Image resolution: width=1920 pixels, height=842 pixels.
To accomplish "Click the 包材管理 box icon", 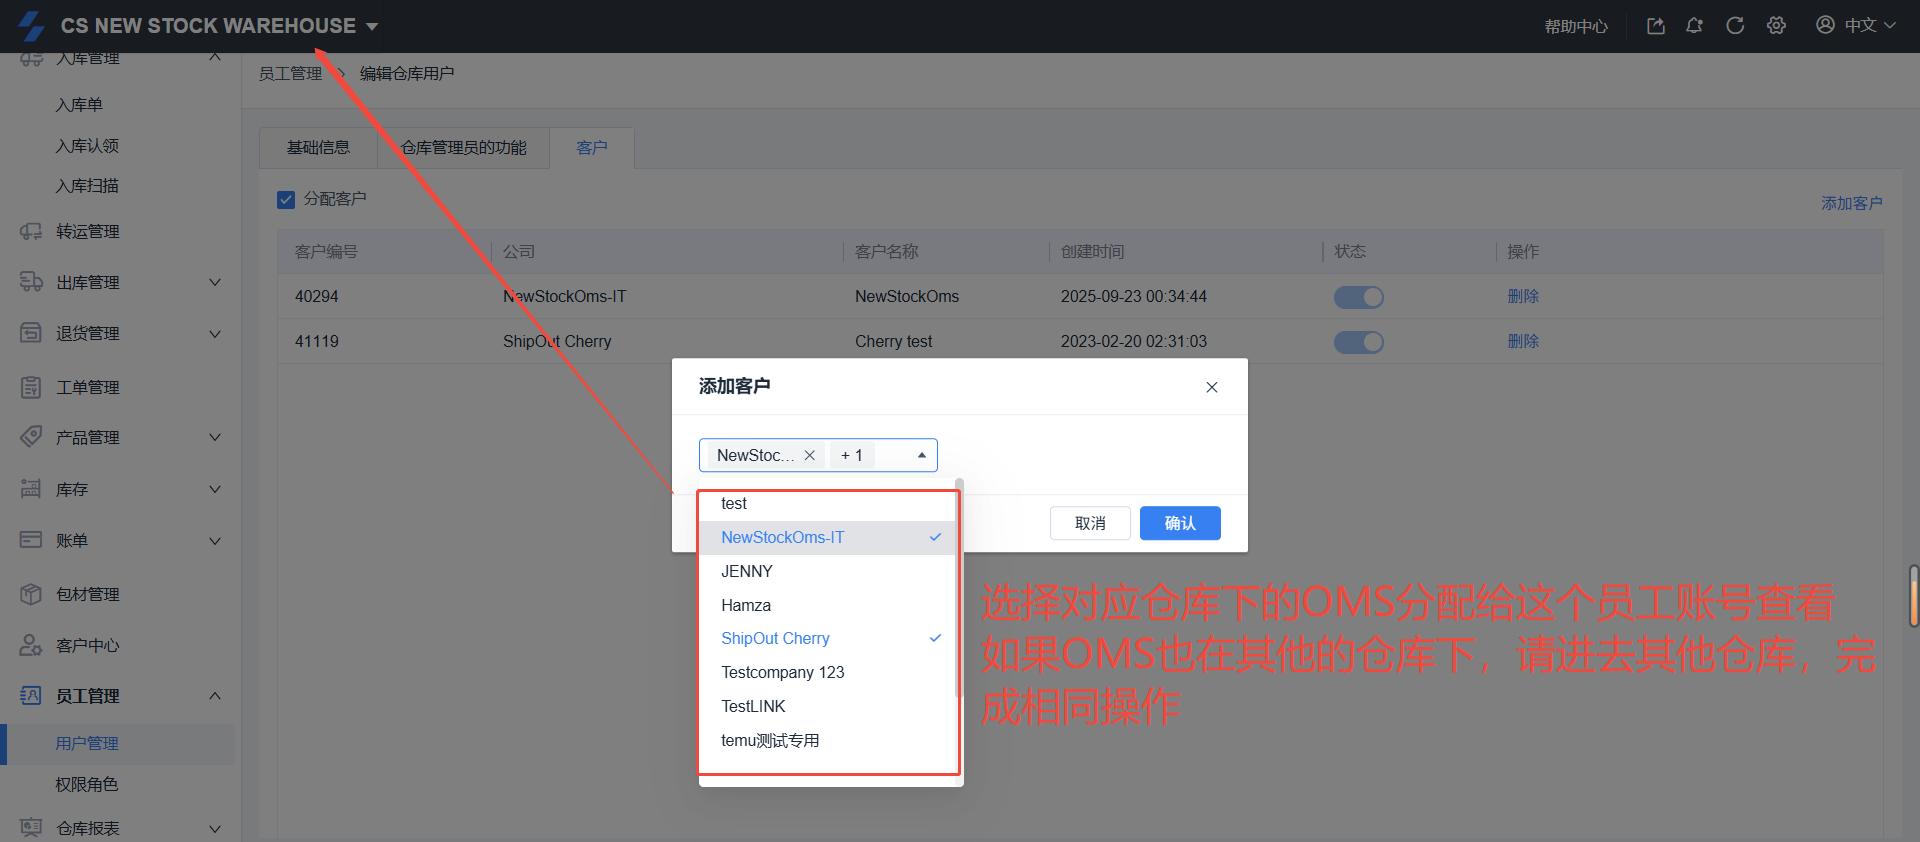I will [31, 594].
